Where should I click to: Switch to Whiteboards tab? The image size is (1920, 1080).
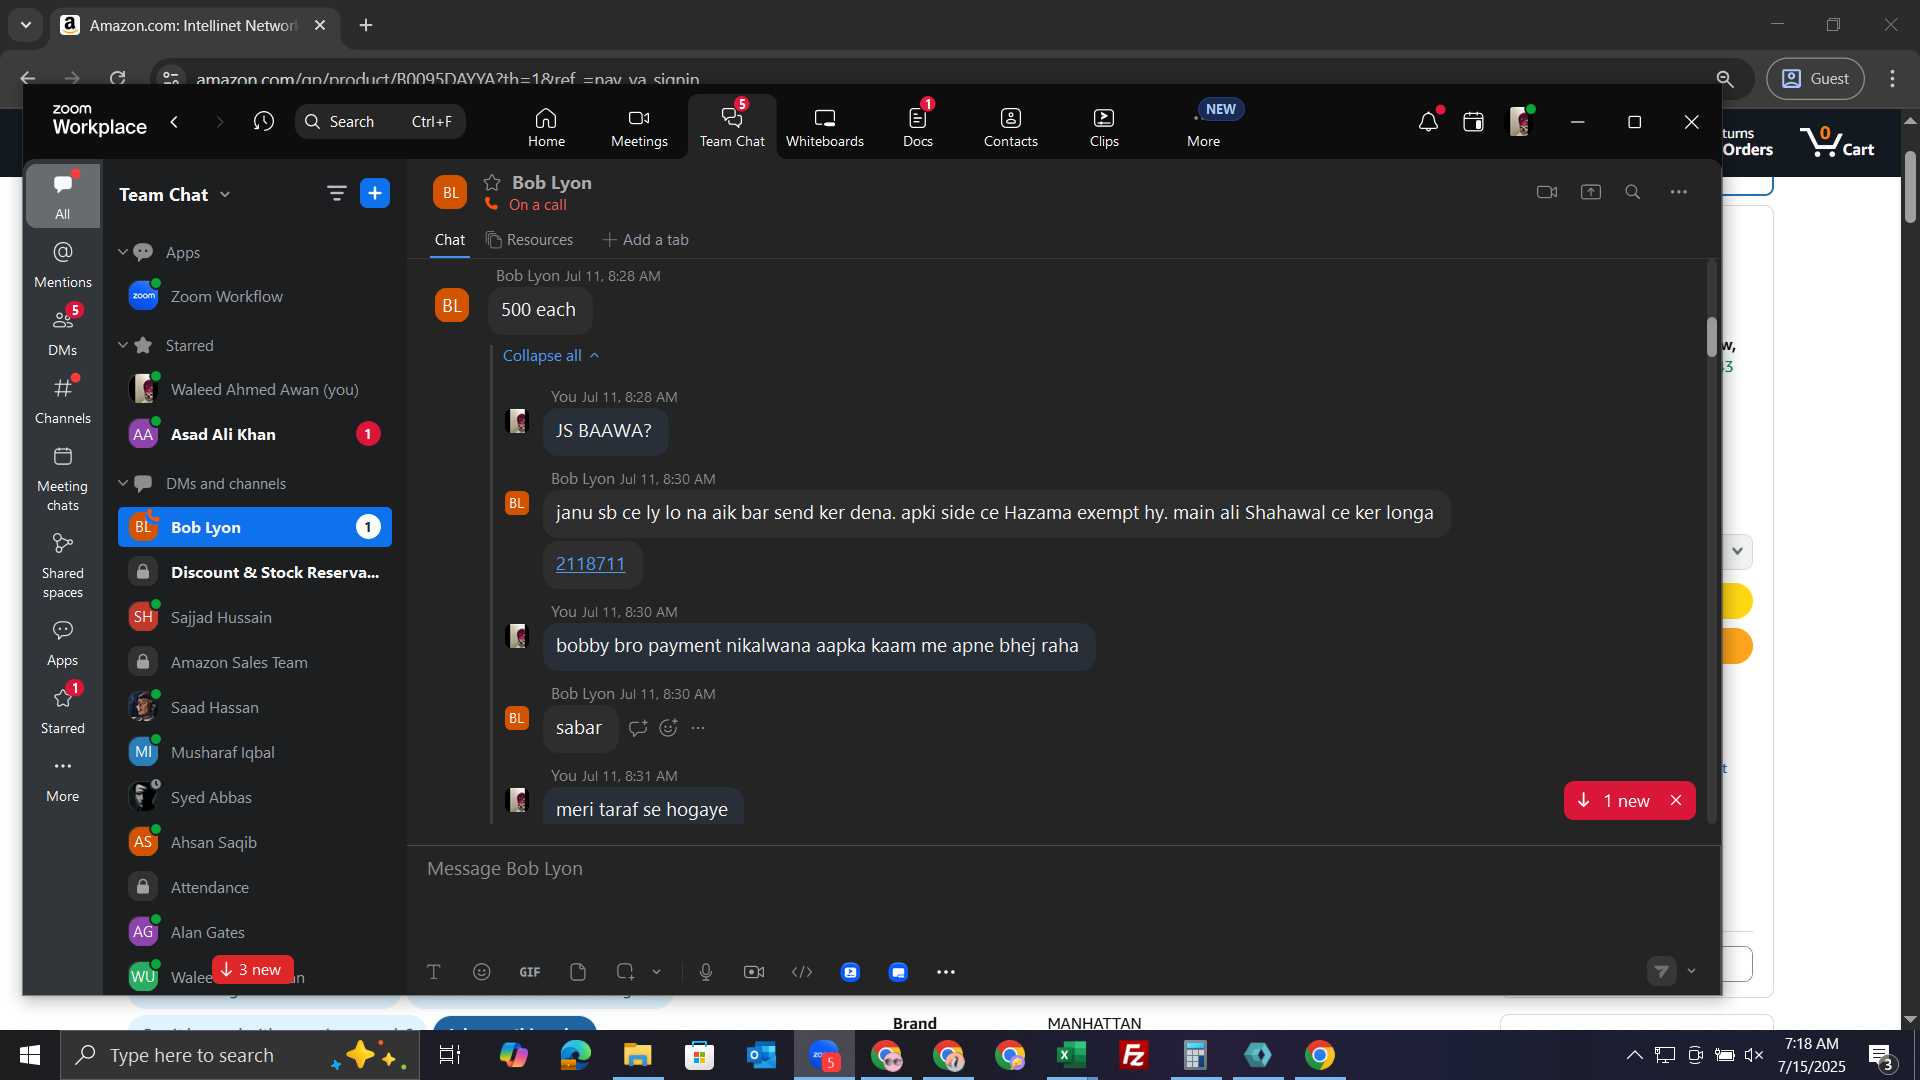point(824,127)
